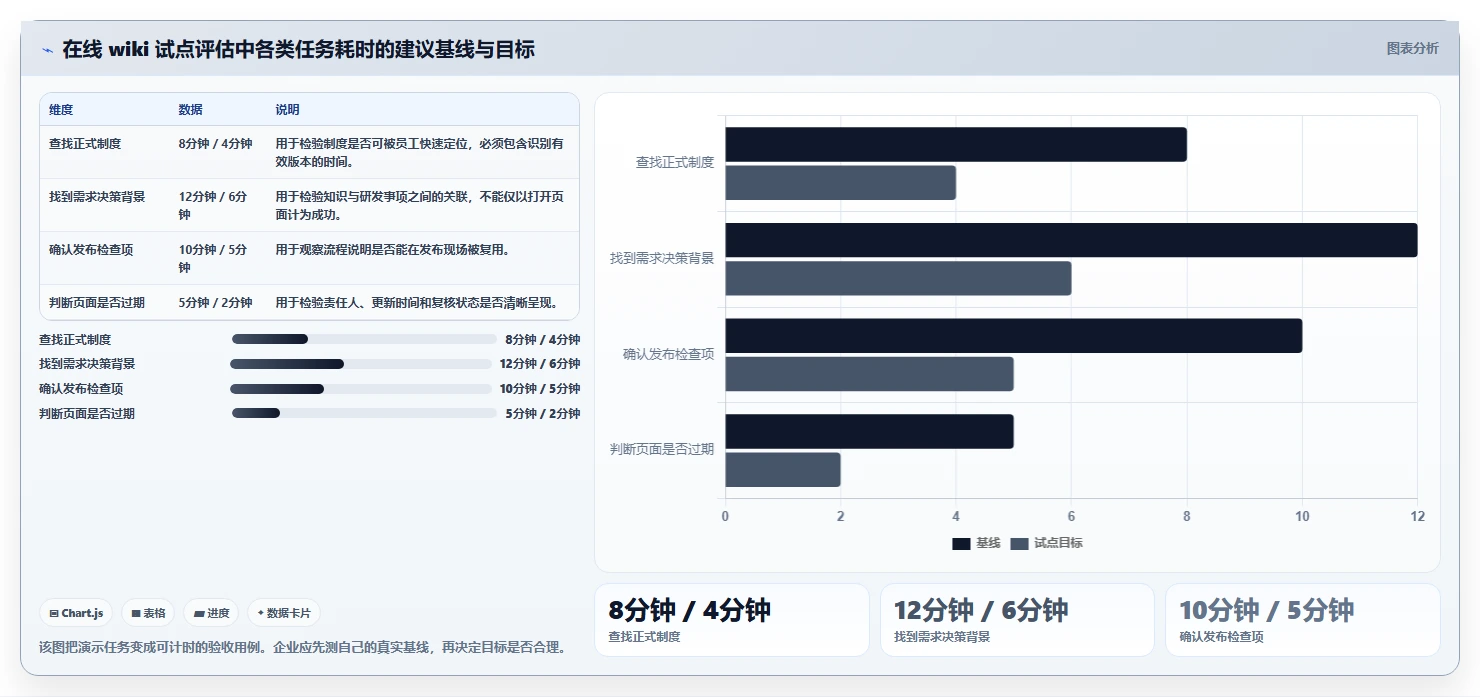
Task: Click the 维度 column header
Action: (61, 110)
